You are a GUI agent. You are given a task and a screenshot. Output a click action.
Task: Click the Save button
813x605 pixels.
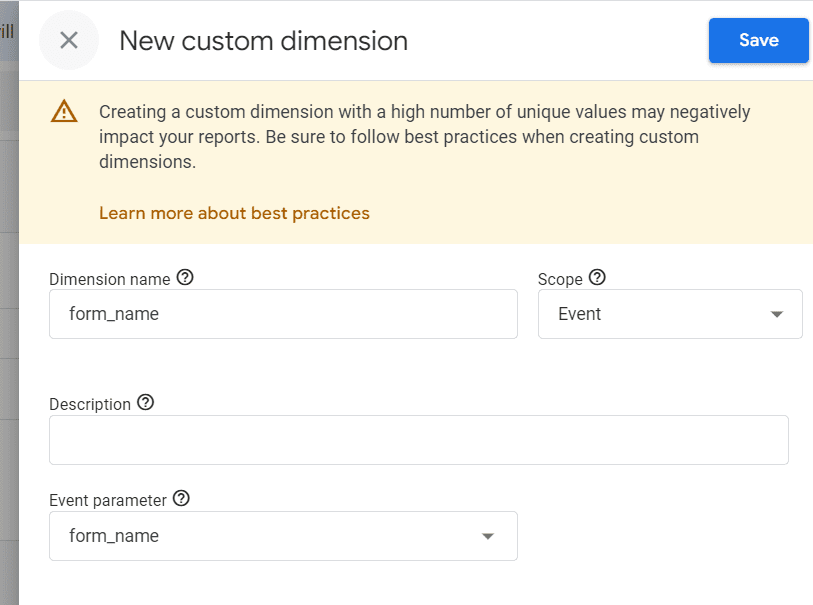click(x=758, y=41)
